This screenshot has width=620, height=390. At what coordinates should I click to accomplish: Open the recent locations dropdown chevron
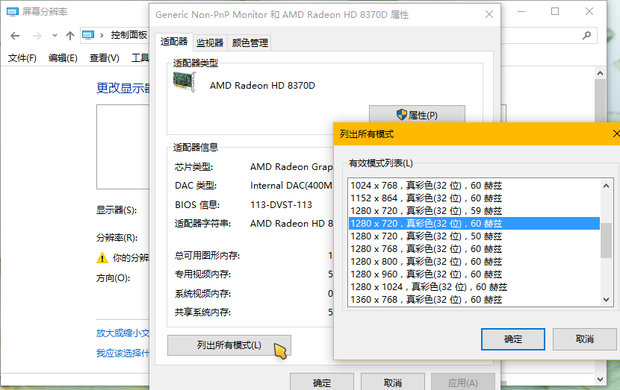[55, 36]
